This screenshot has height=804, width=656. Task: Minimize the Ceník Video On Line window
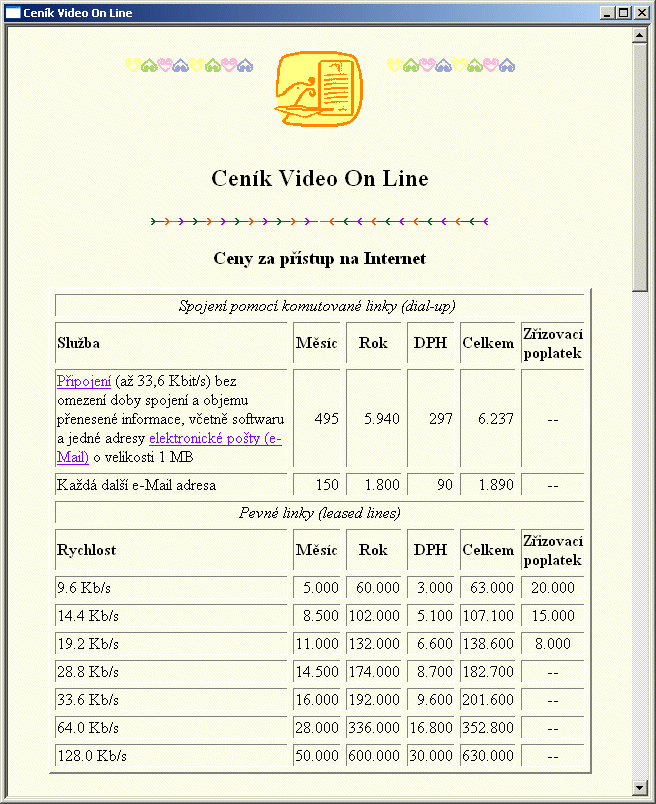[x=607, y=13]
